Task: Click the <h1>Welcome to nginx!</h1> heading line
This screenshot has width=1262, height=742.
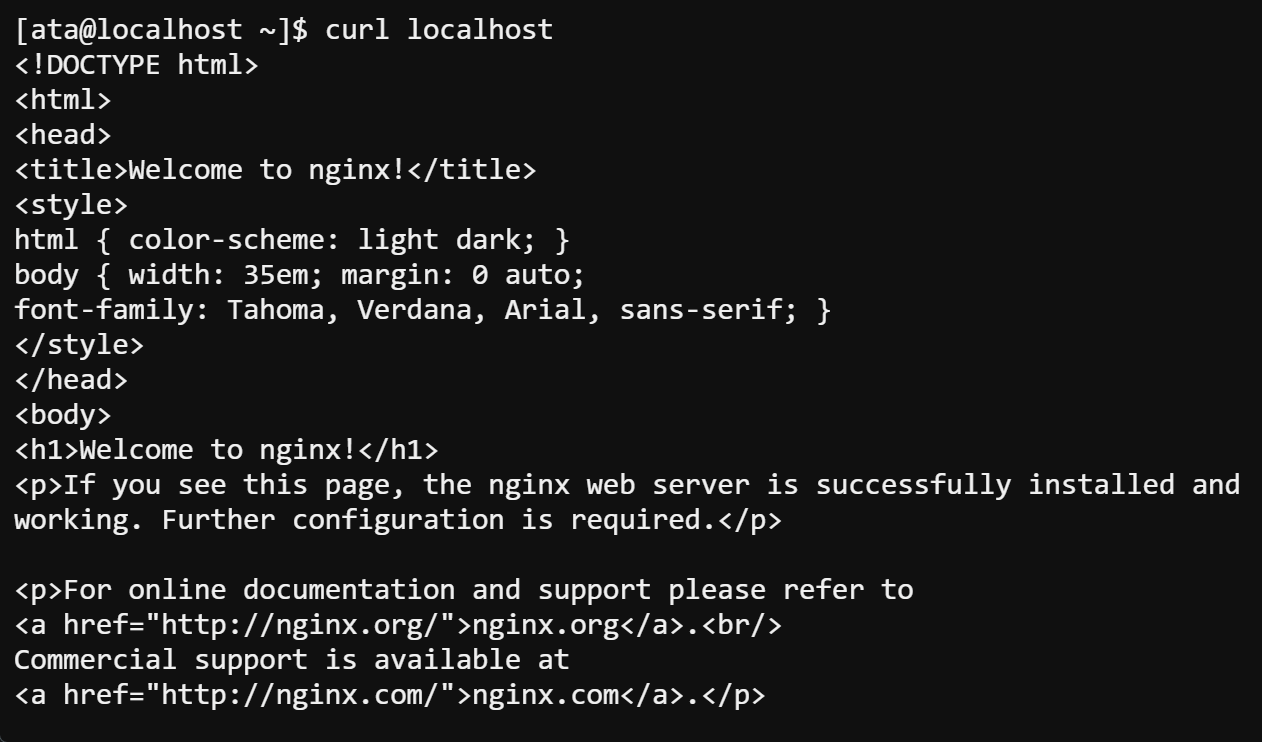Action: point(227,450)
